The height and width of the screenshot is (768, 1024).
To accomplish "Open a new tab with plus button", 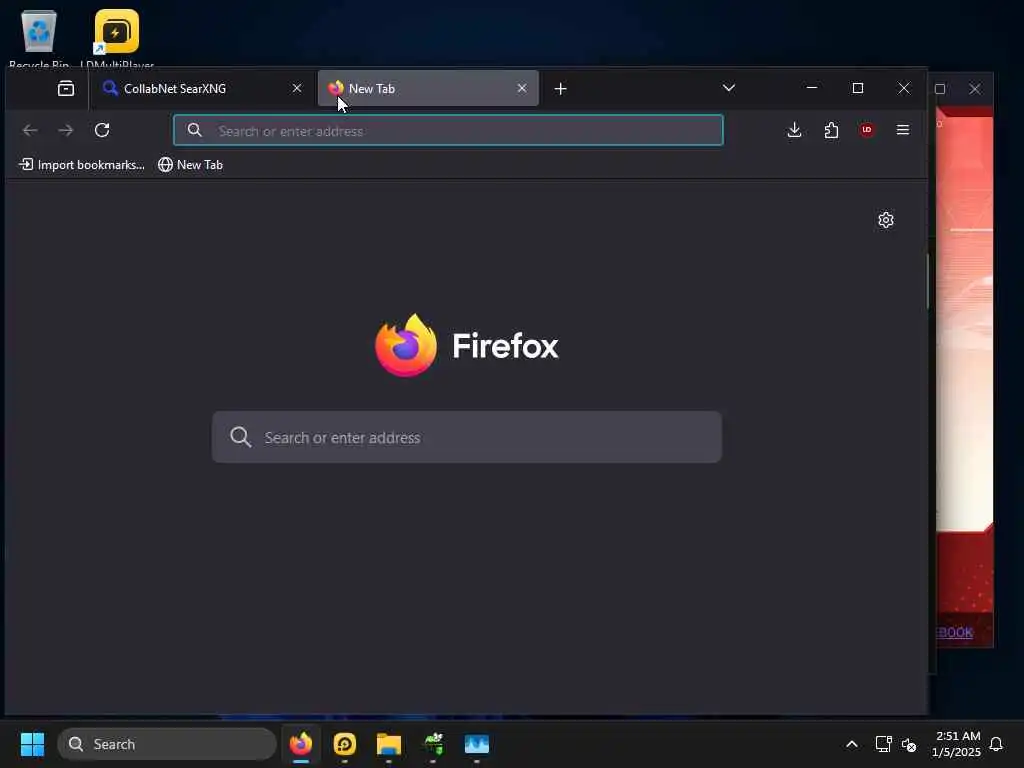I will click(560, 89).
